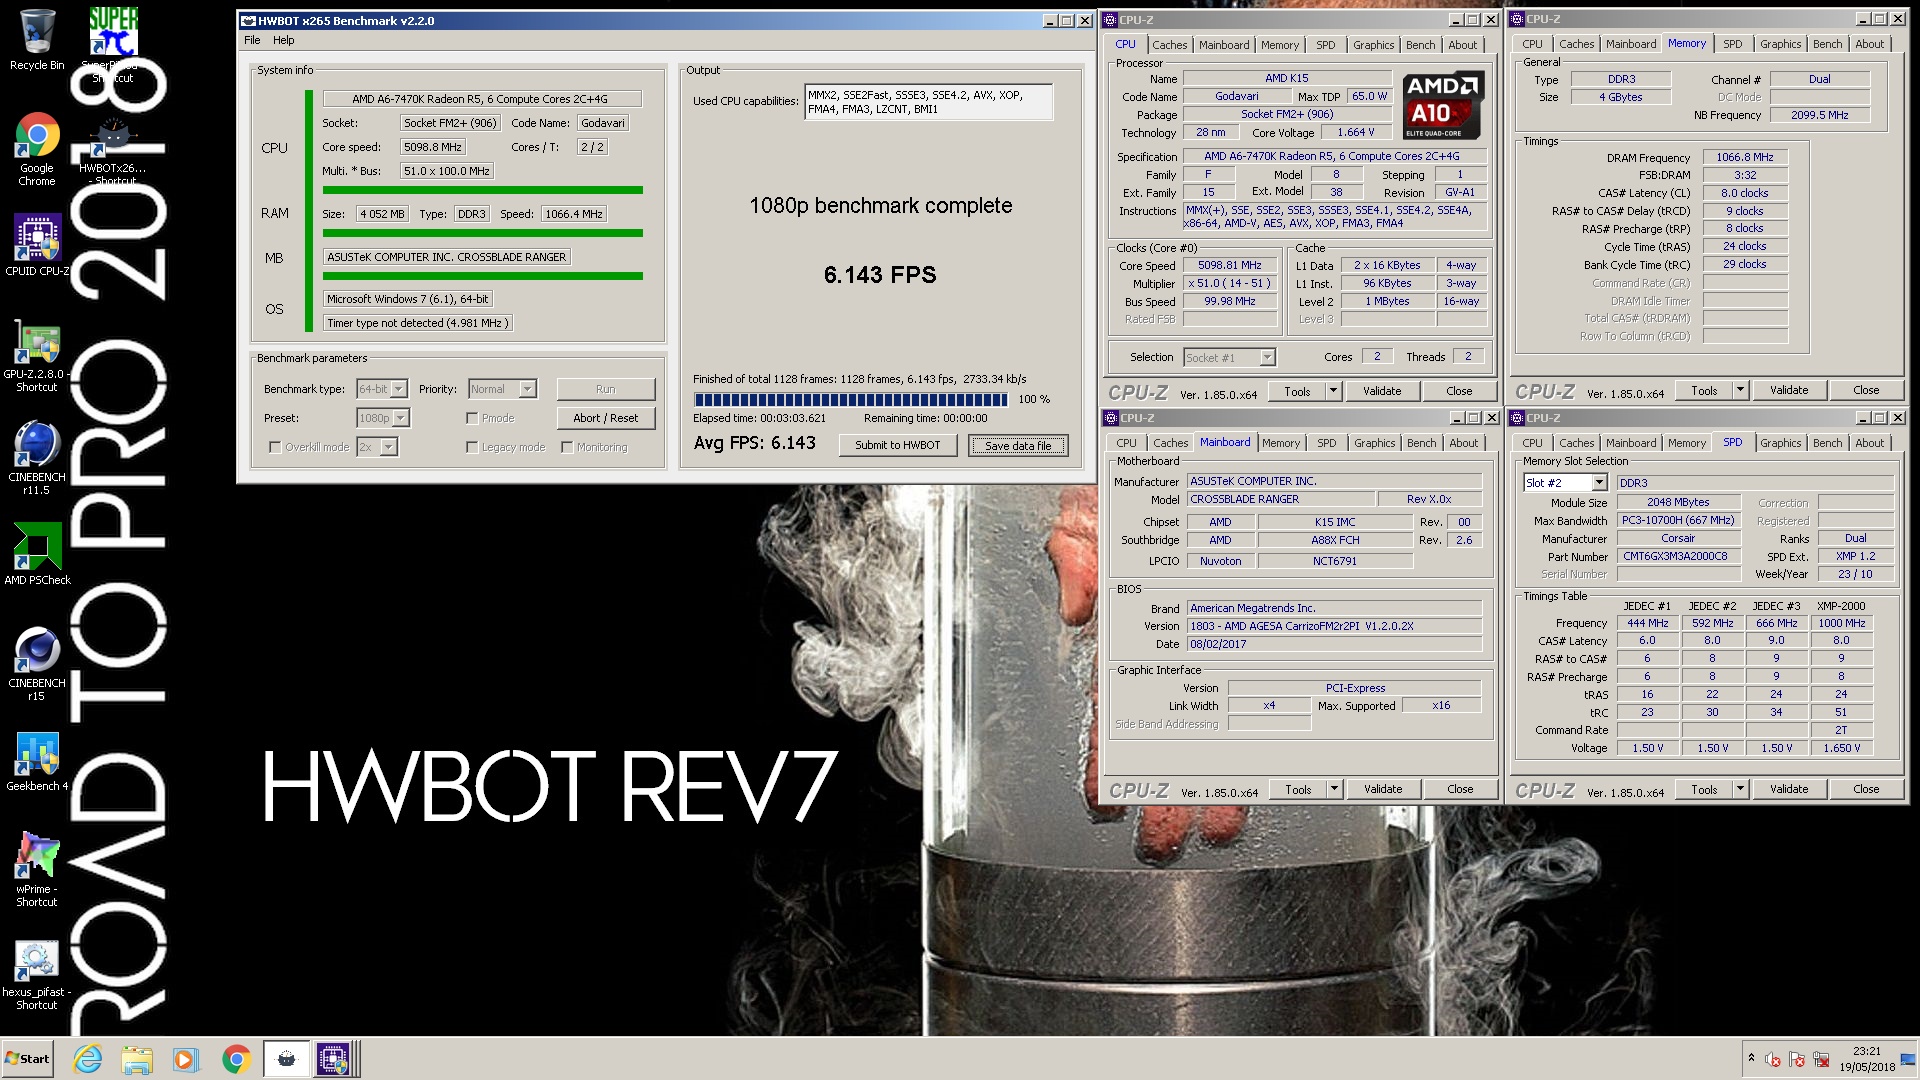1920x1080 pixels.
Task: Switch to Graphics tab in CPU-Z Memory window
Action: 1780,44
